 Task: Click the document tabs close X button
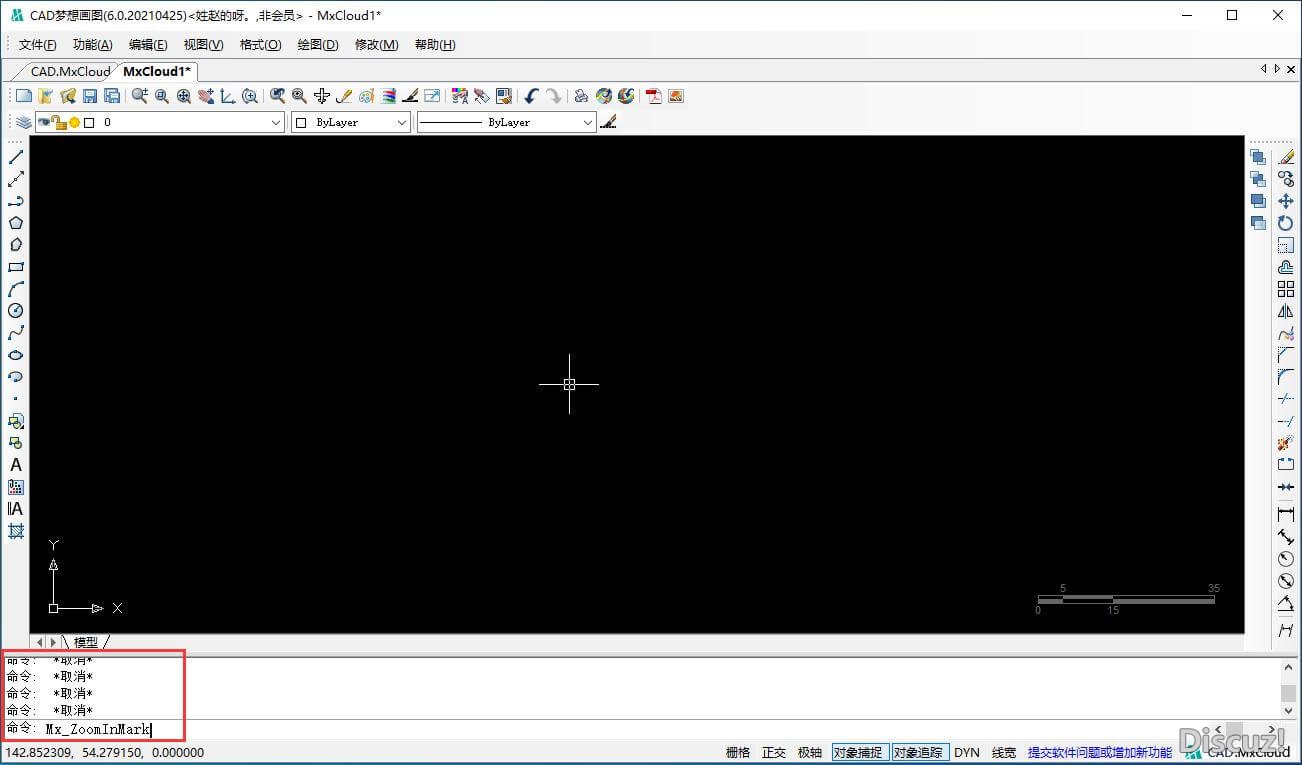point(1290,69)
